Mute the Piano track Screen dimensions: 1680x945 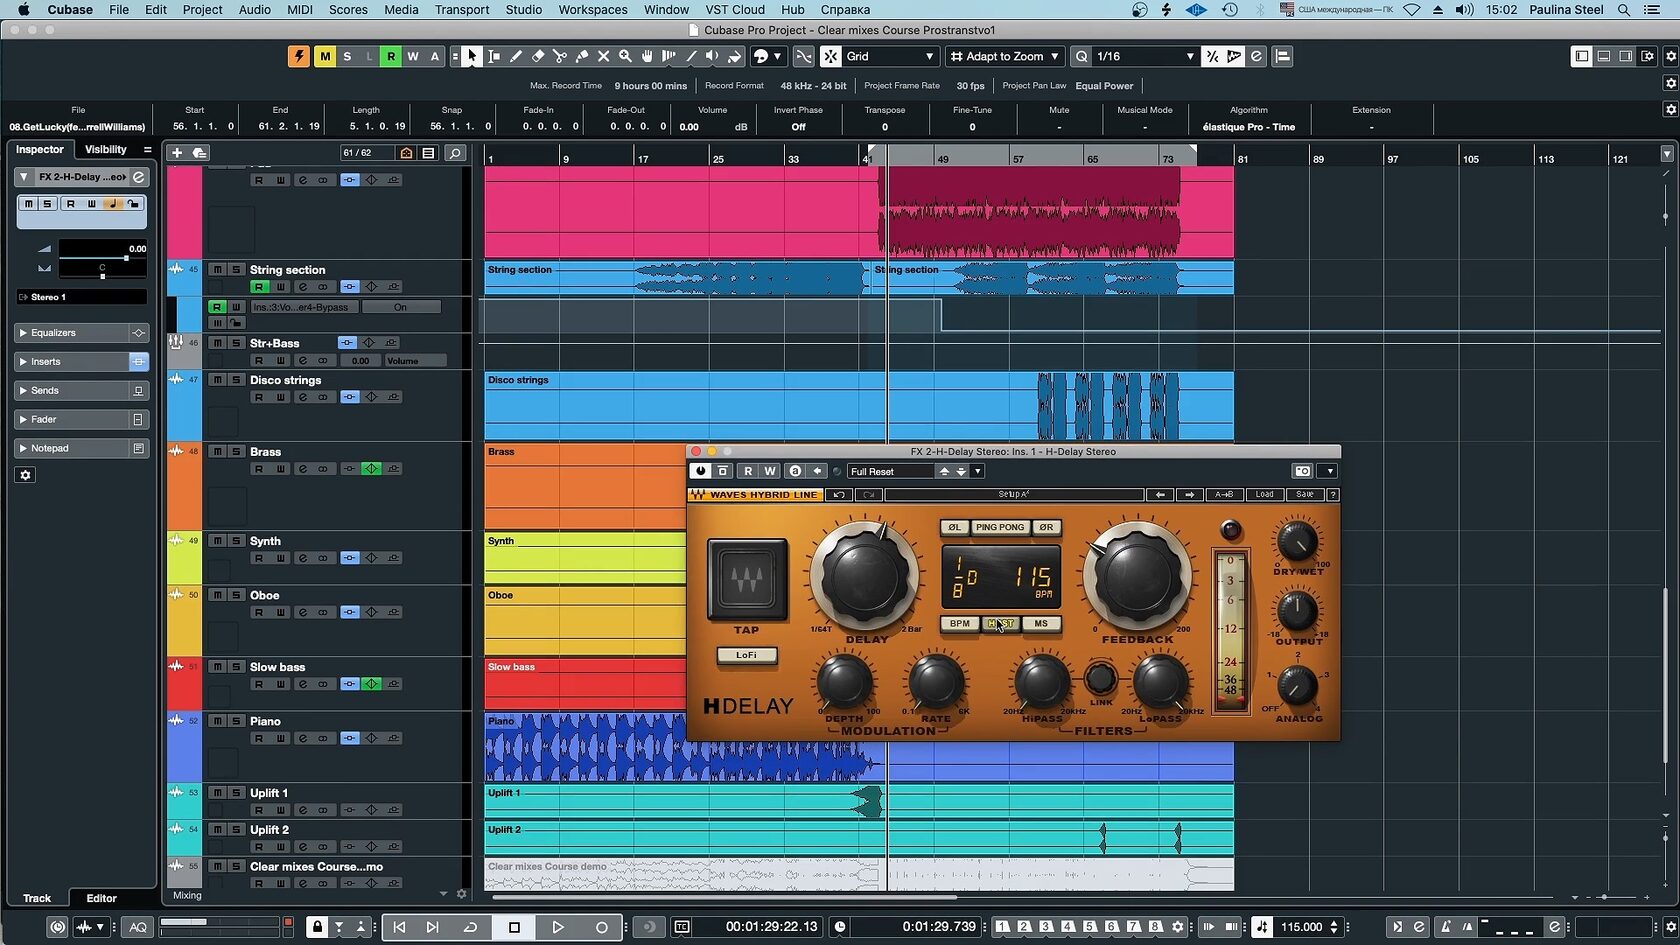[217, 721]
